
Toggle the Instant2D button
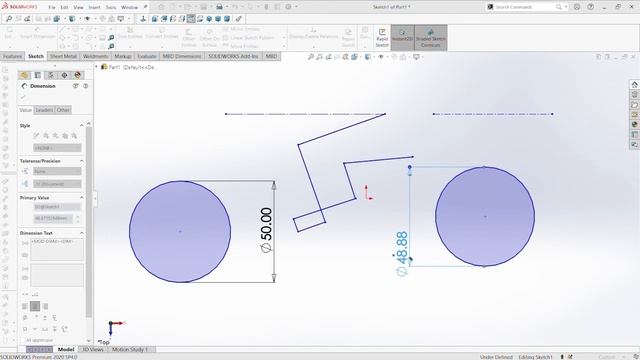click(x=402, y=38)
